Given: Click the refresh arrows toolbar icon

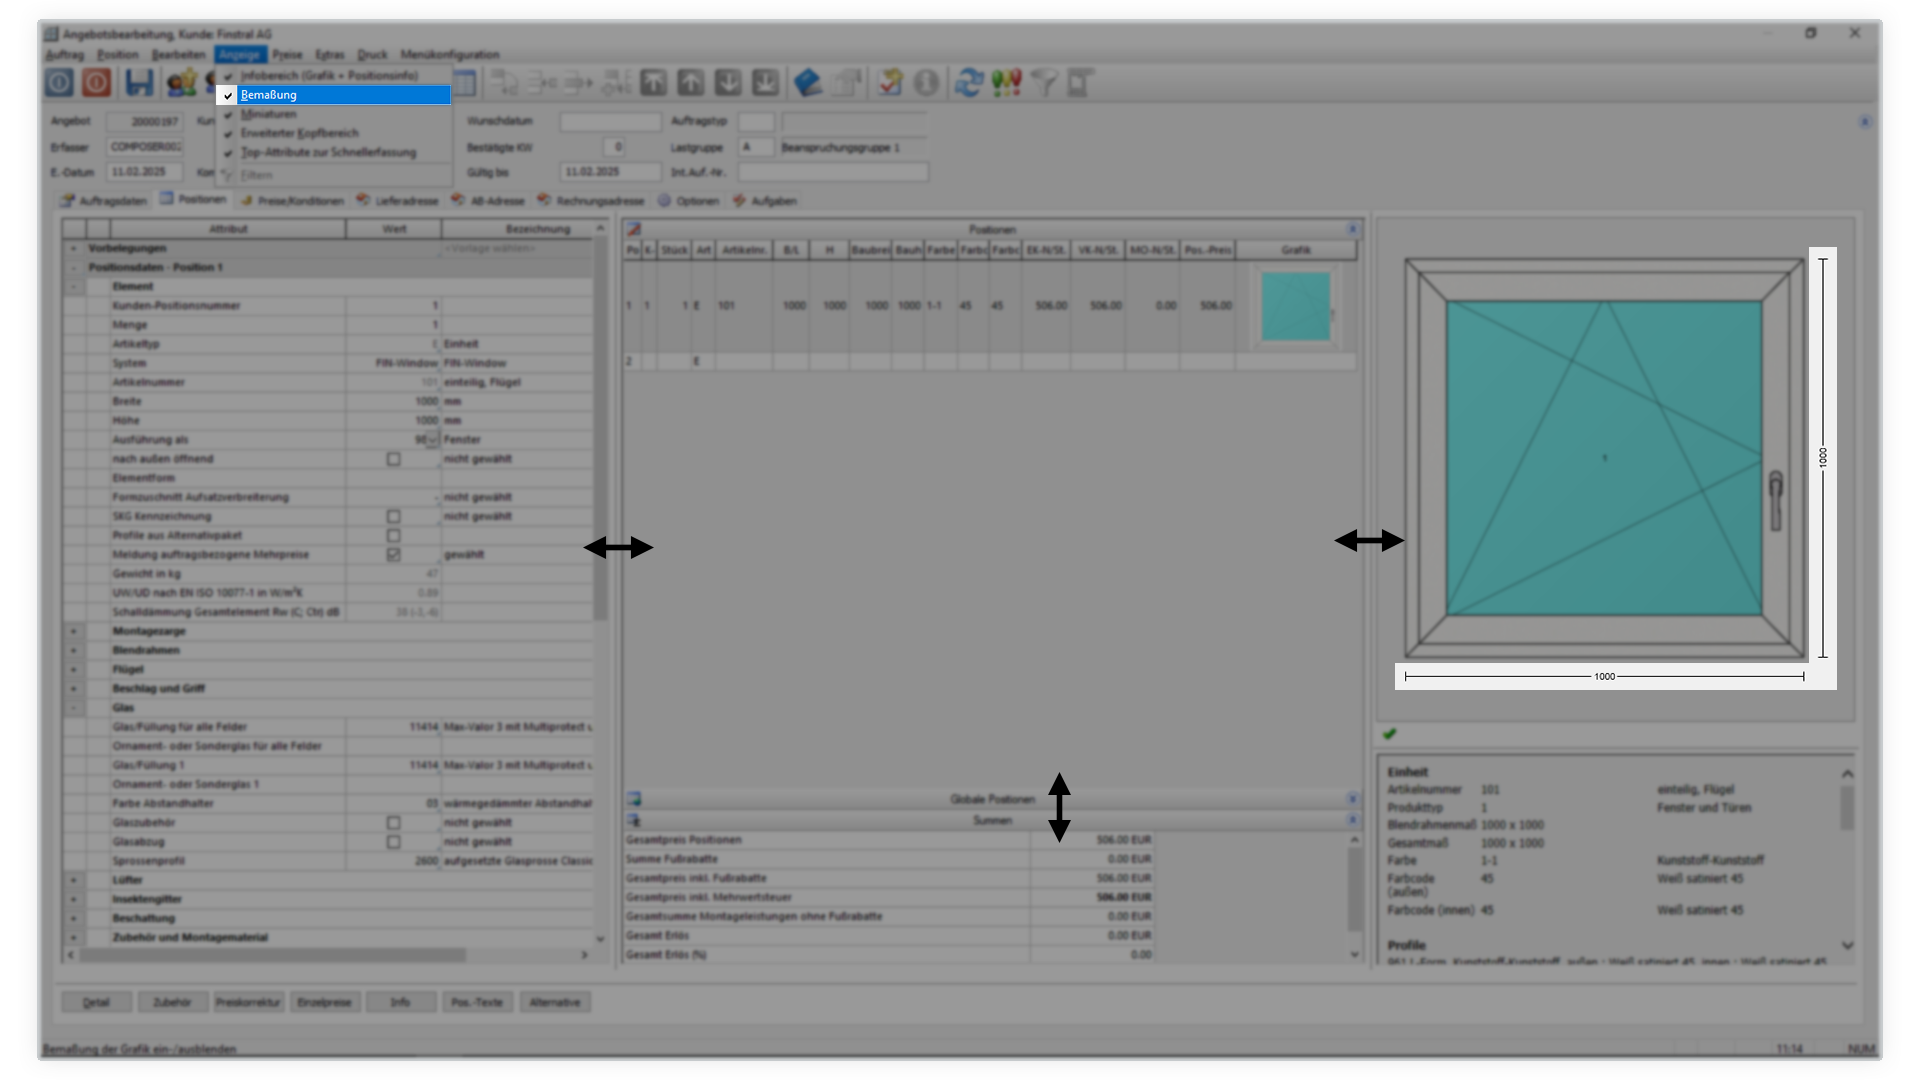Looking at the screenshot, I should 968,83.
